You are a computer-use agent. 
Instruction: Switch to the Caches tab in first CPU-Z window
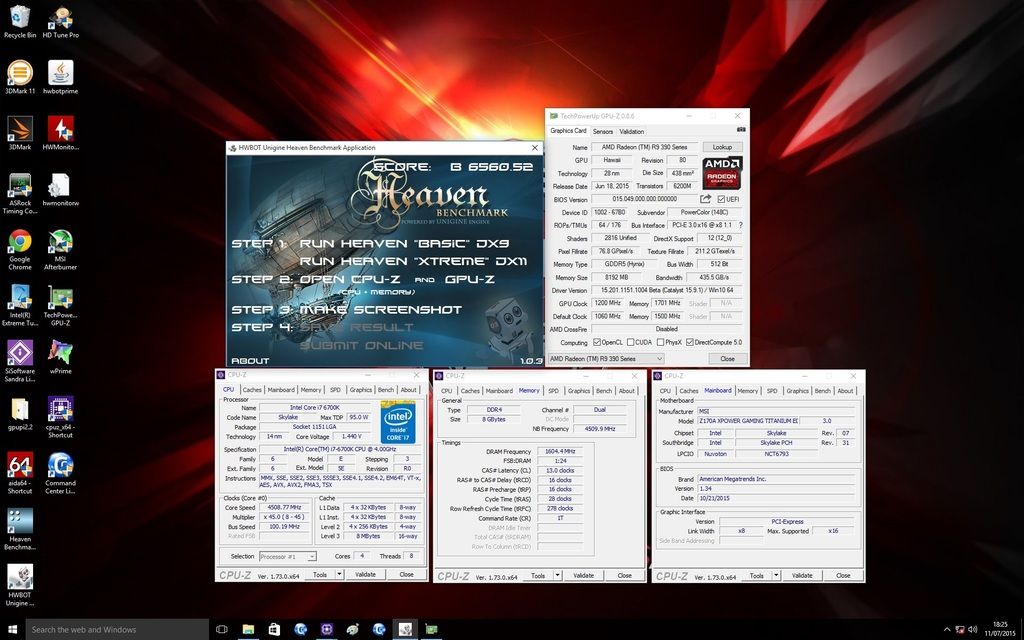[x=252, y=390]
